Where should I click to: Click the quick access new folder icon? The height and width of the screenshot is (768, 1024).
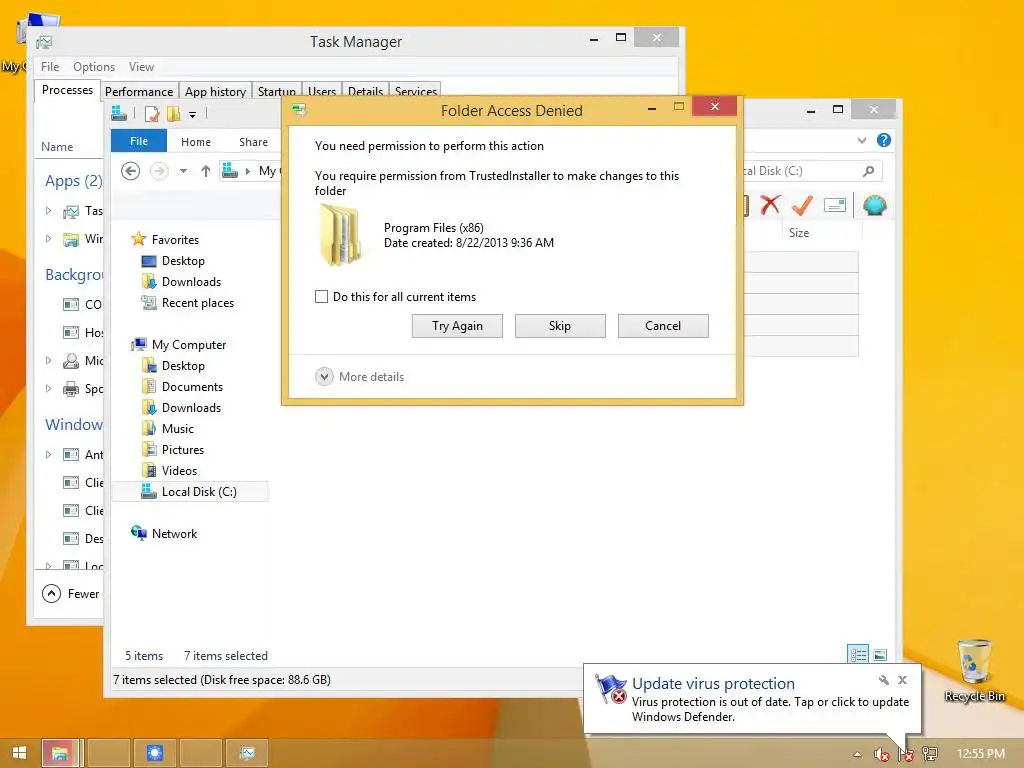click(173, 114)
